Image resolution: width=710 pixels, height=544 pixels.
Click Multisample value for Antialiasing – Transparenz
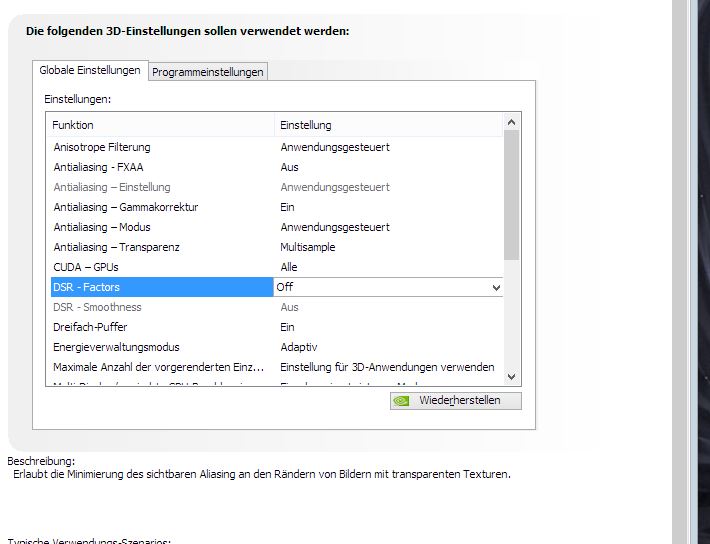[x=307, y=247]
